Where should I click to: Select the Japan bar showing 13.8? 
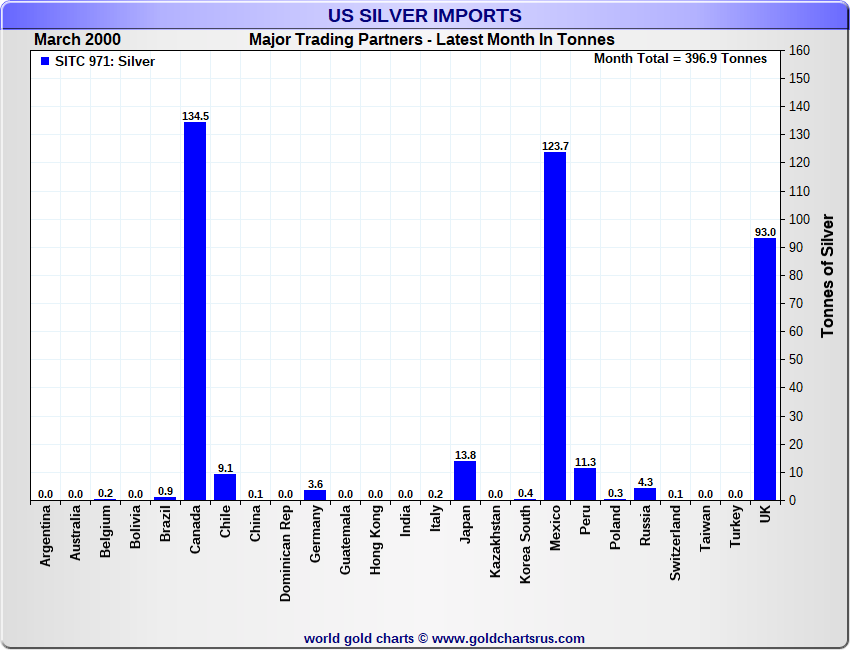click(465, 480)
